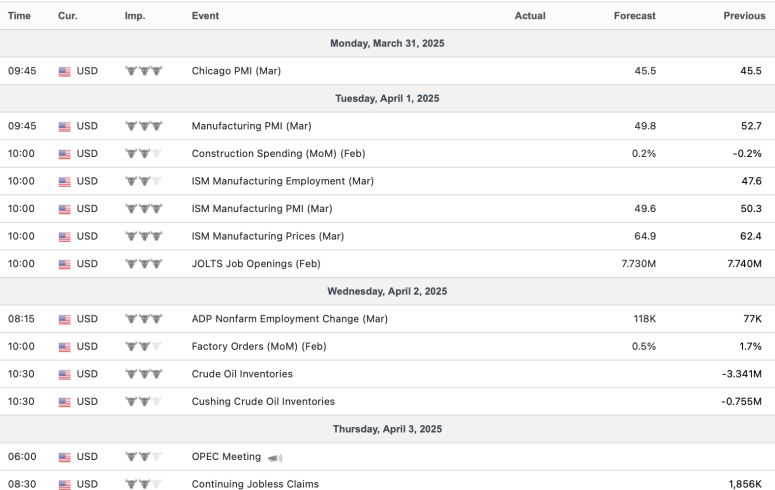Click importance bulls icon for OPEC Meeting
This screenshot has width=775, height=490.
[144, 457]
